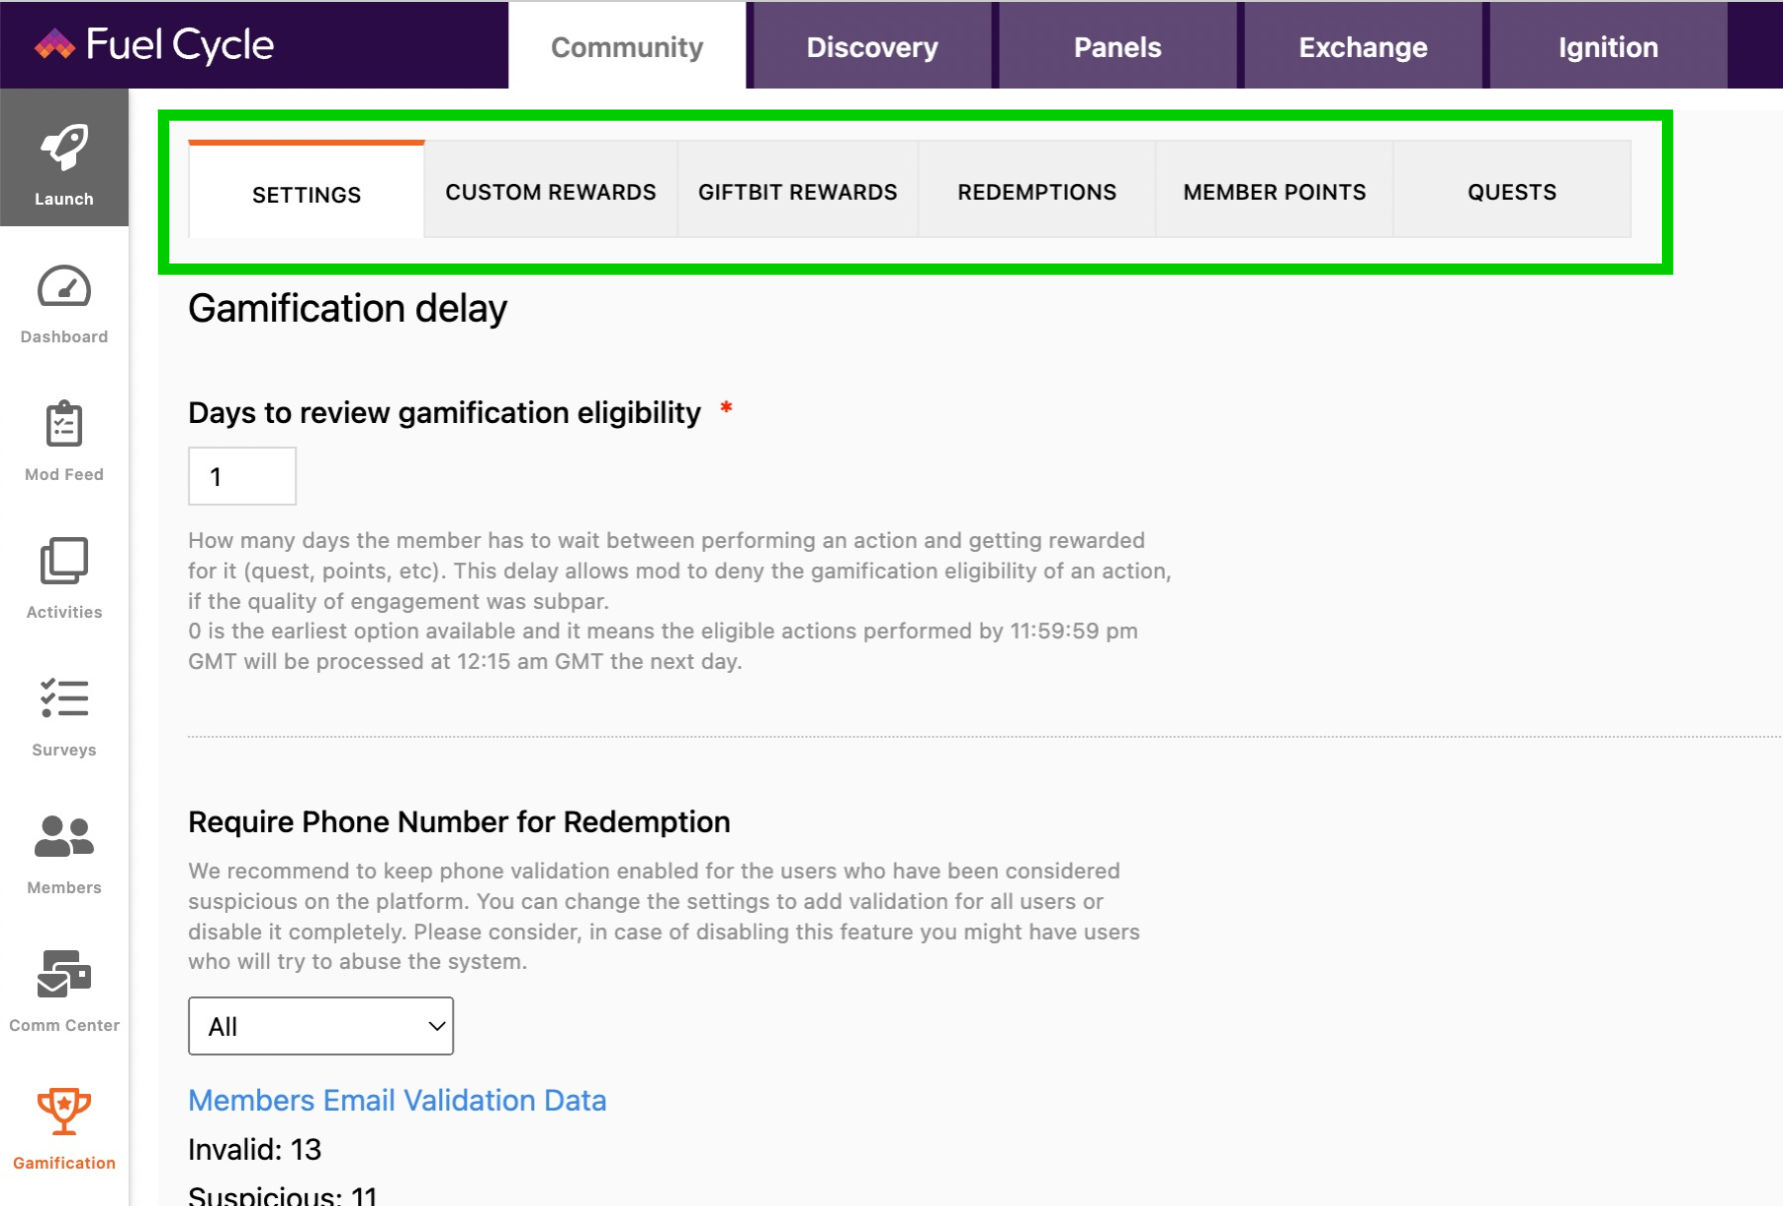Switch to the Panels top tab
Image resolution: width=1783 pixels, height=1206 pixels.
[x=1117, y=46]
